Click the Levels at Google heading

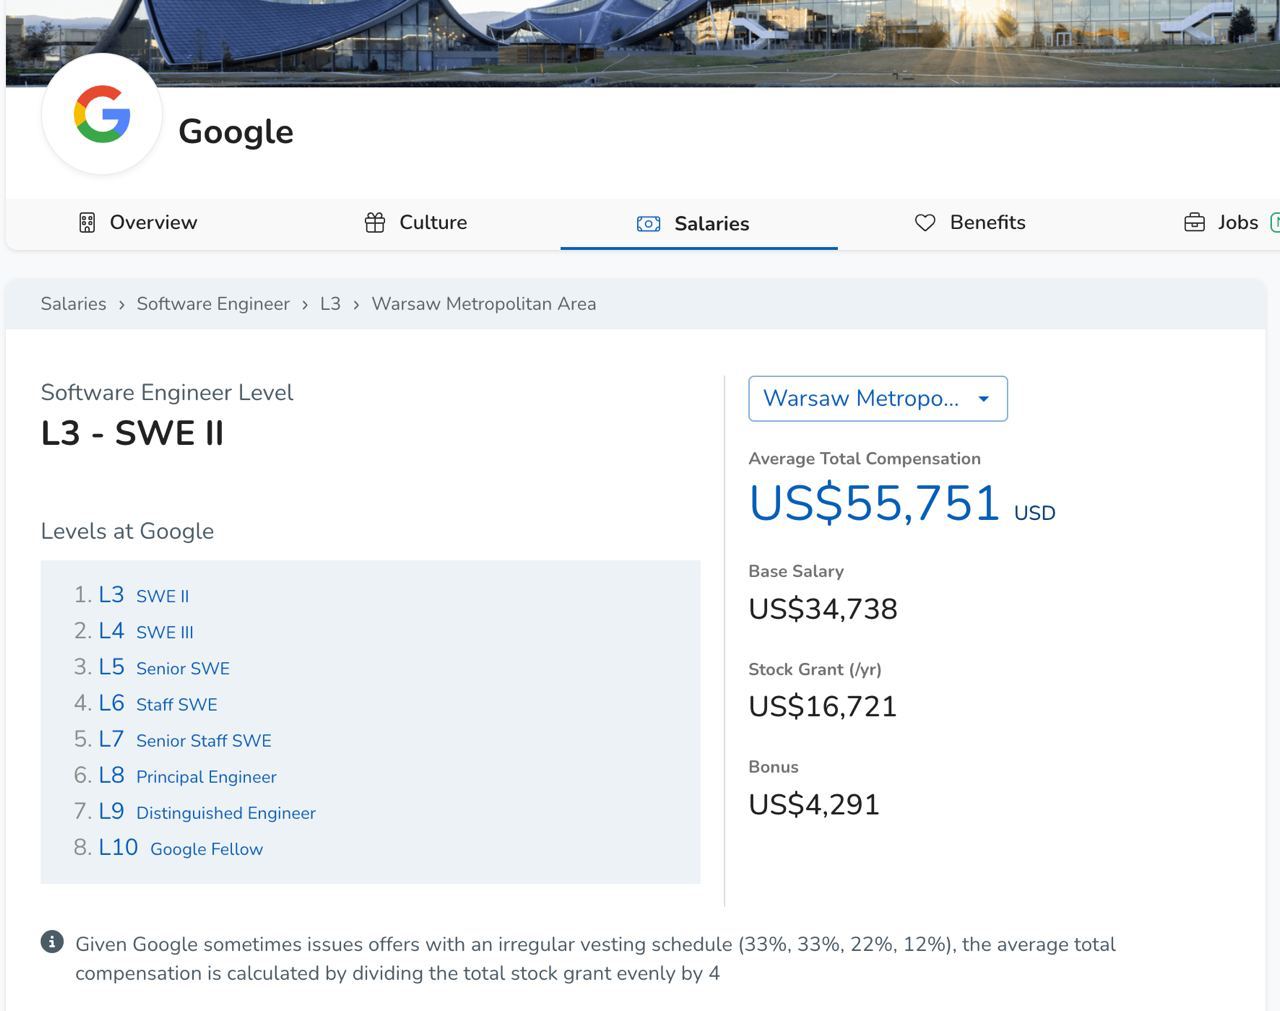[127, 531]
